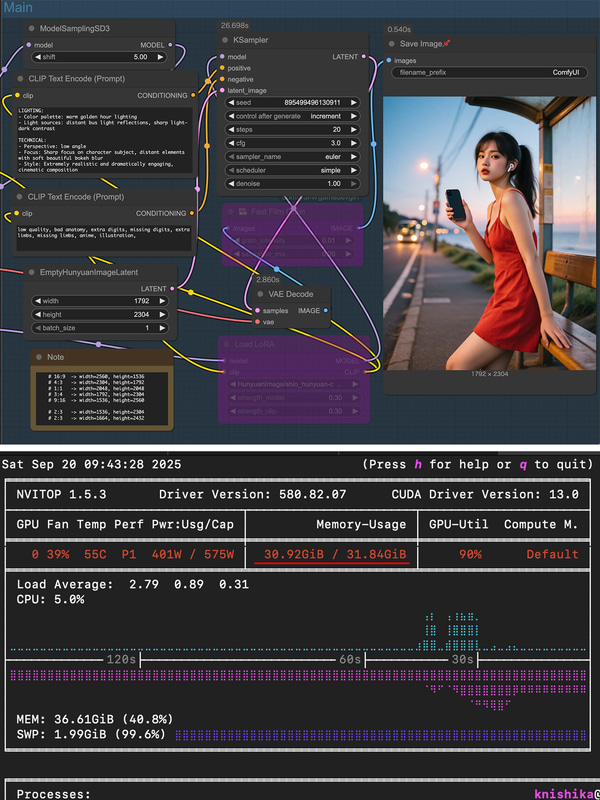Click the KSampler latent_image input port
The image size is (600, 800).
pyautogui.click(x=222, y=90)
